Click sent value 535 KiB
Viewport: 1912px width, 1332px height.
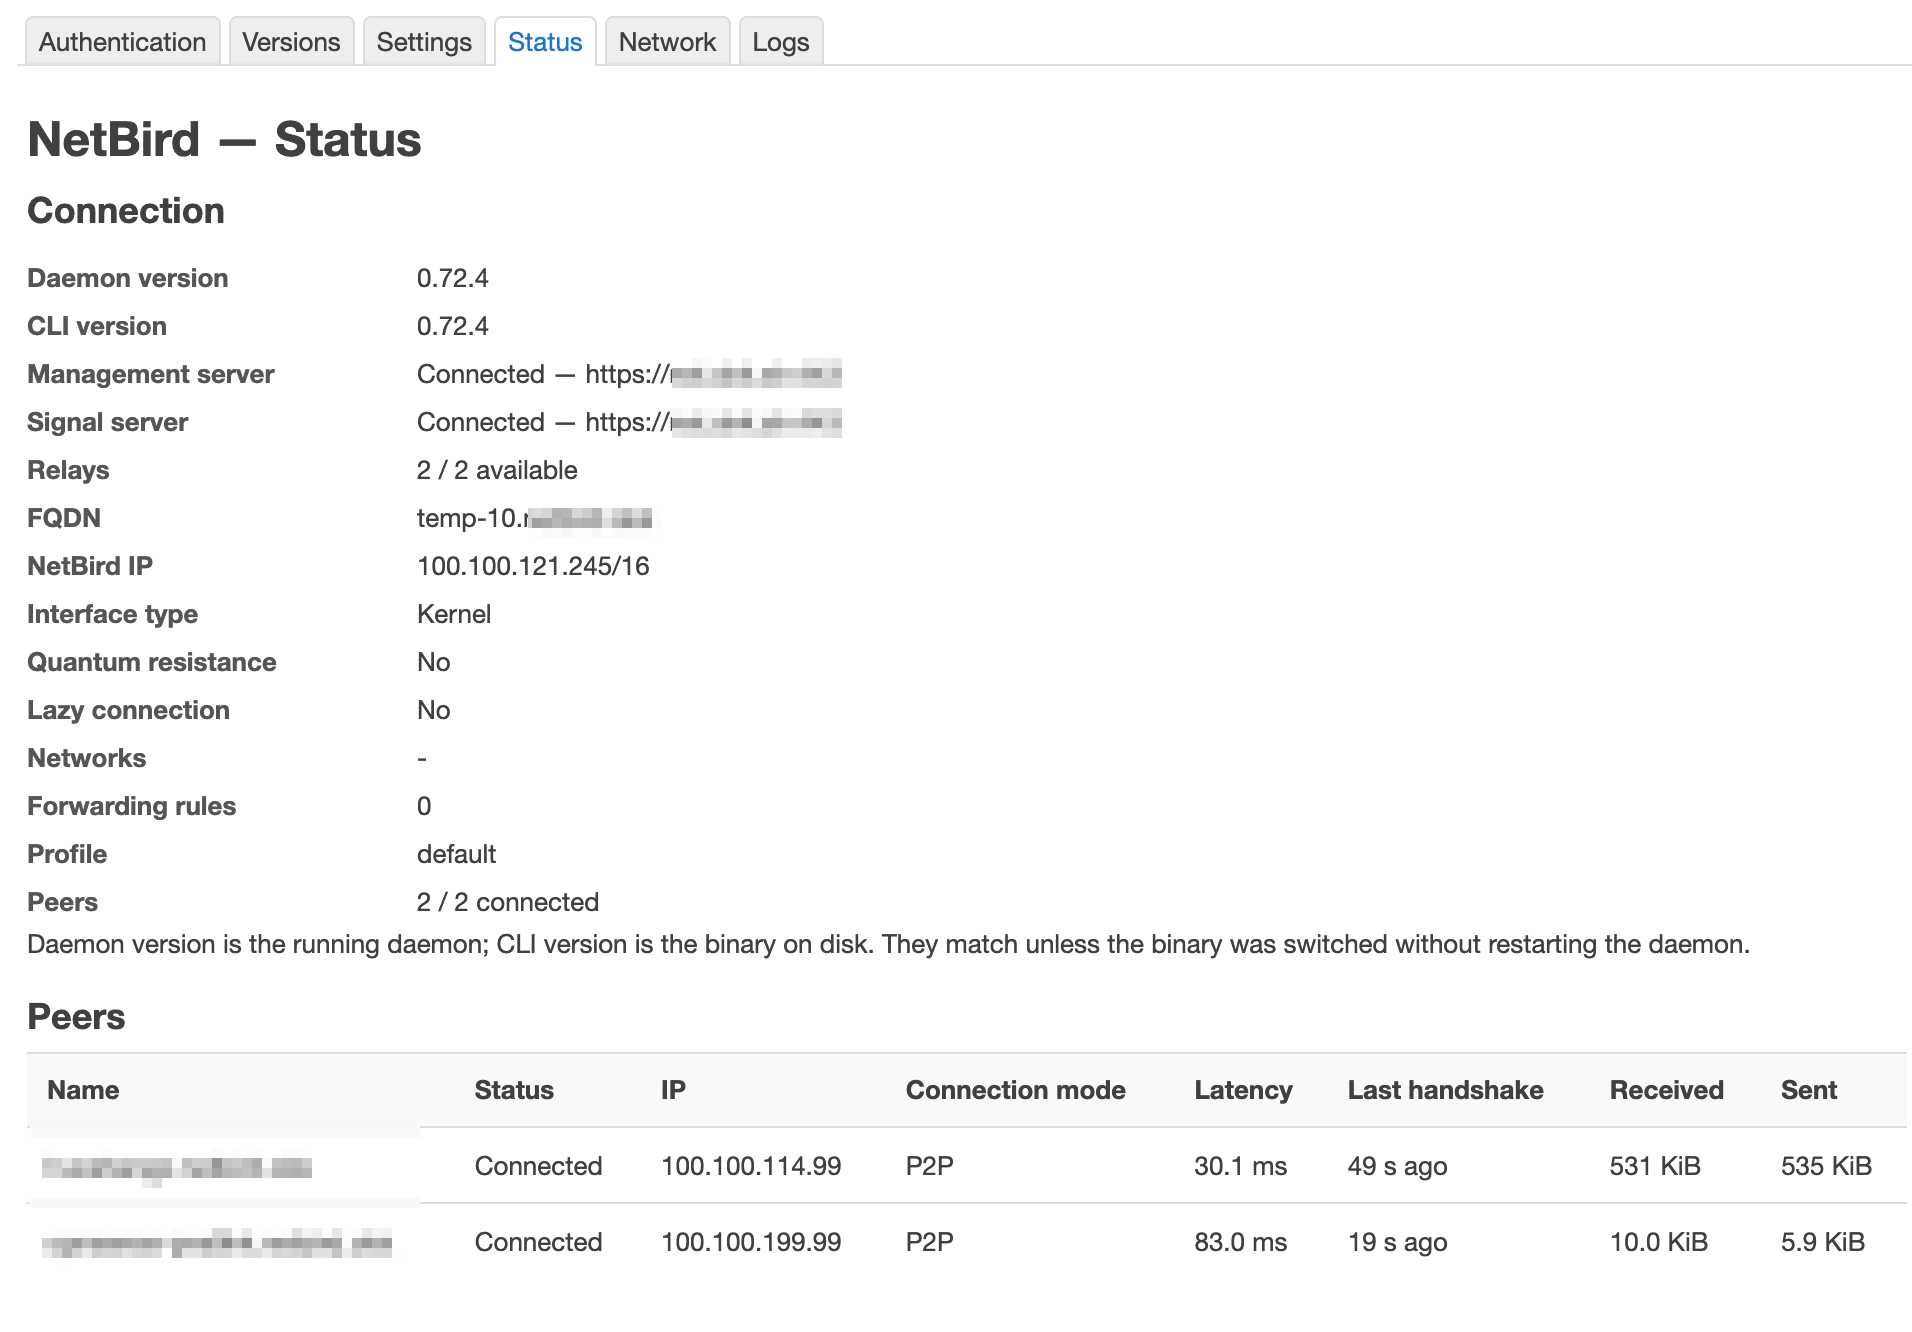tap(1826, 1166)
